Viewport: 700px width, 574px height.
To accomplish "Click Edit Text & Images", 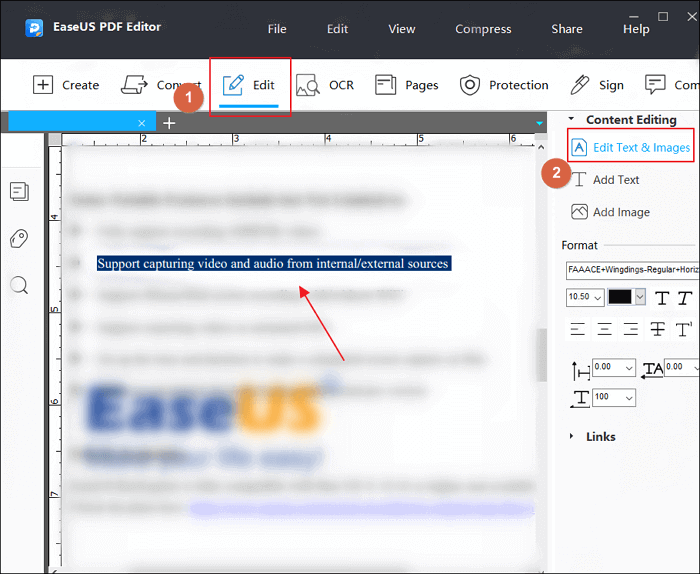I will [x=630, y=147].
